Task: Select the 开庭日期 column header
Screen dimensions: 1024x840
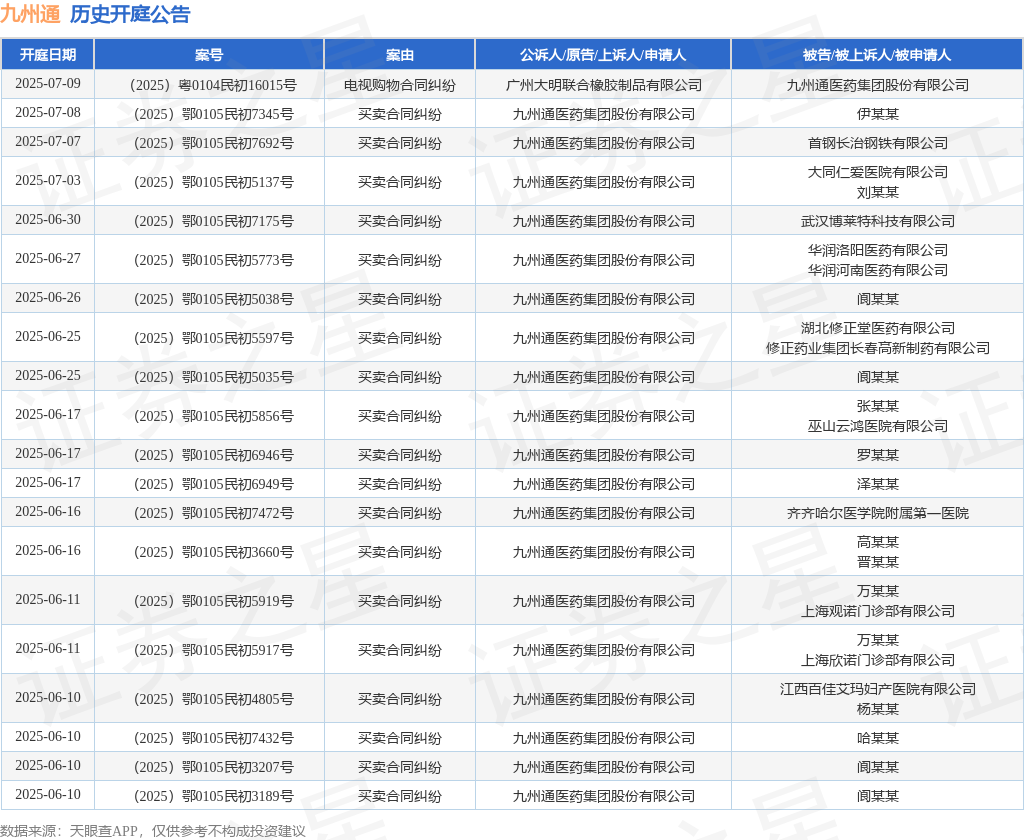Action: click(x=48, y=55)
